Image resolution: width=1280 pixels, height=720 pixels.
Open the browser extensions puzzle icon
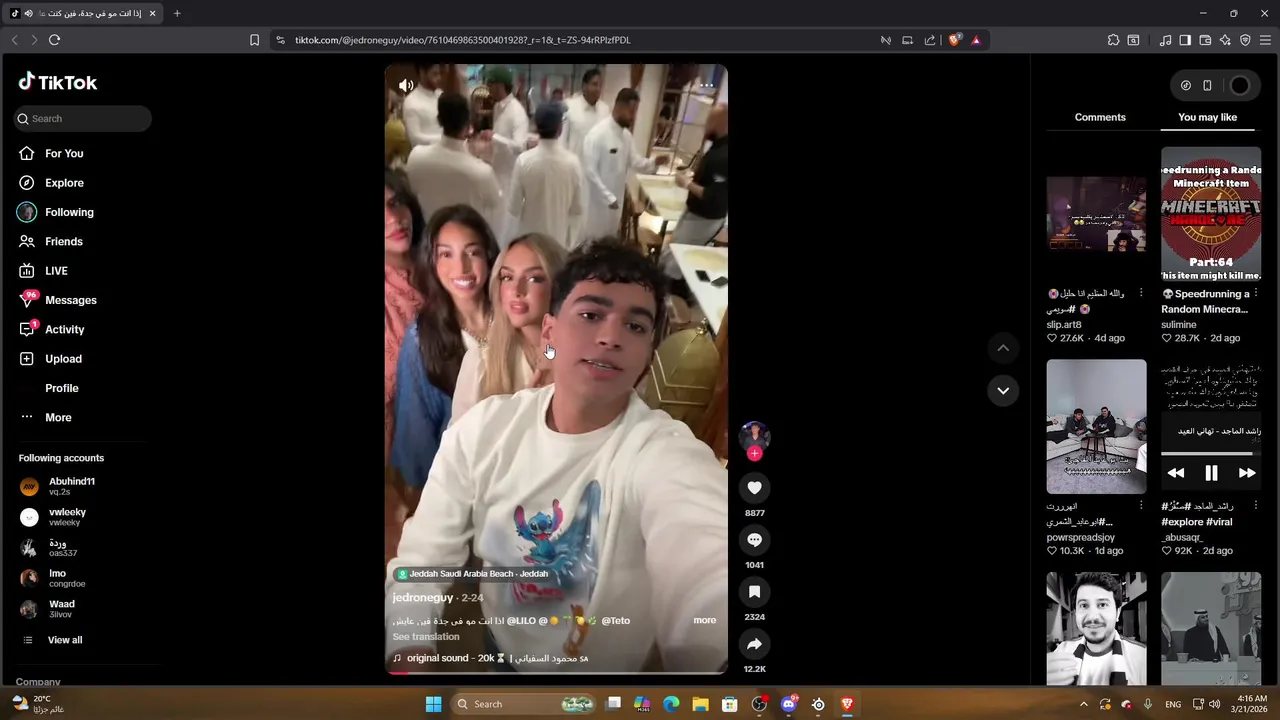coord(1113,40)
